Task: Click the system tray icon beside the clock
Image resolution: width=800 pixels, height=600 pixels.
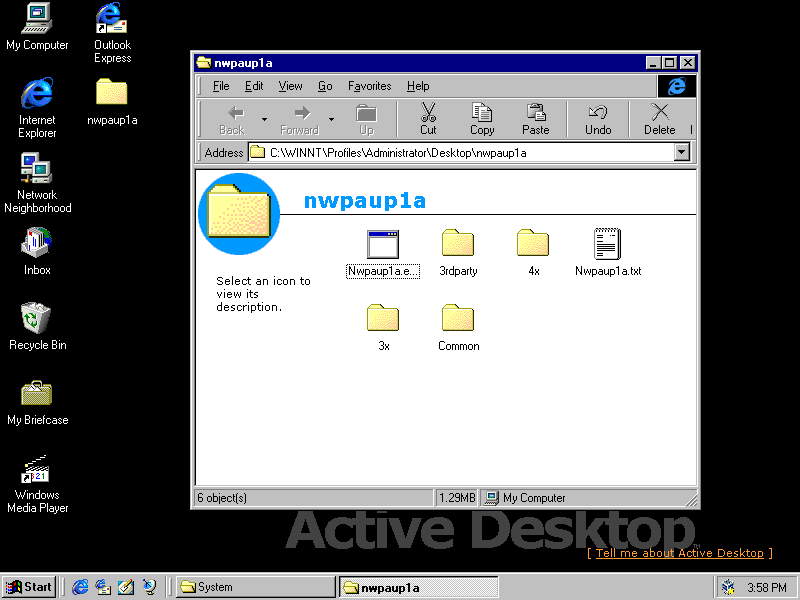Action: point(729,587)
